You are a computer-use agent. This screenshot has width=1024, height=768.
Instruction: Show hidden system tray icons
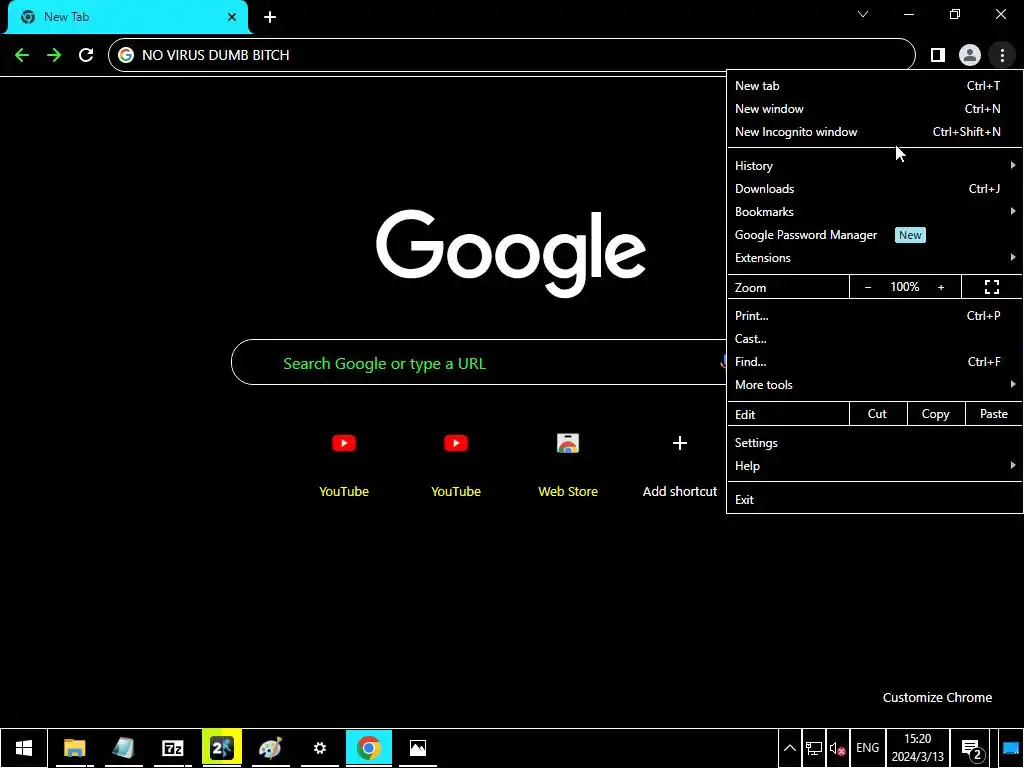(x=790, y=748)
